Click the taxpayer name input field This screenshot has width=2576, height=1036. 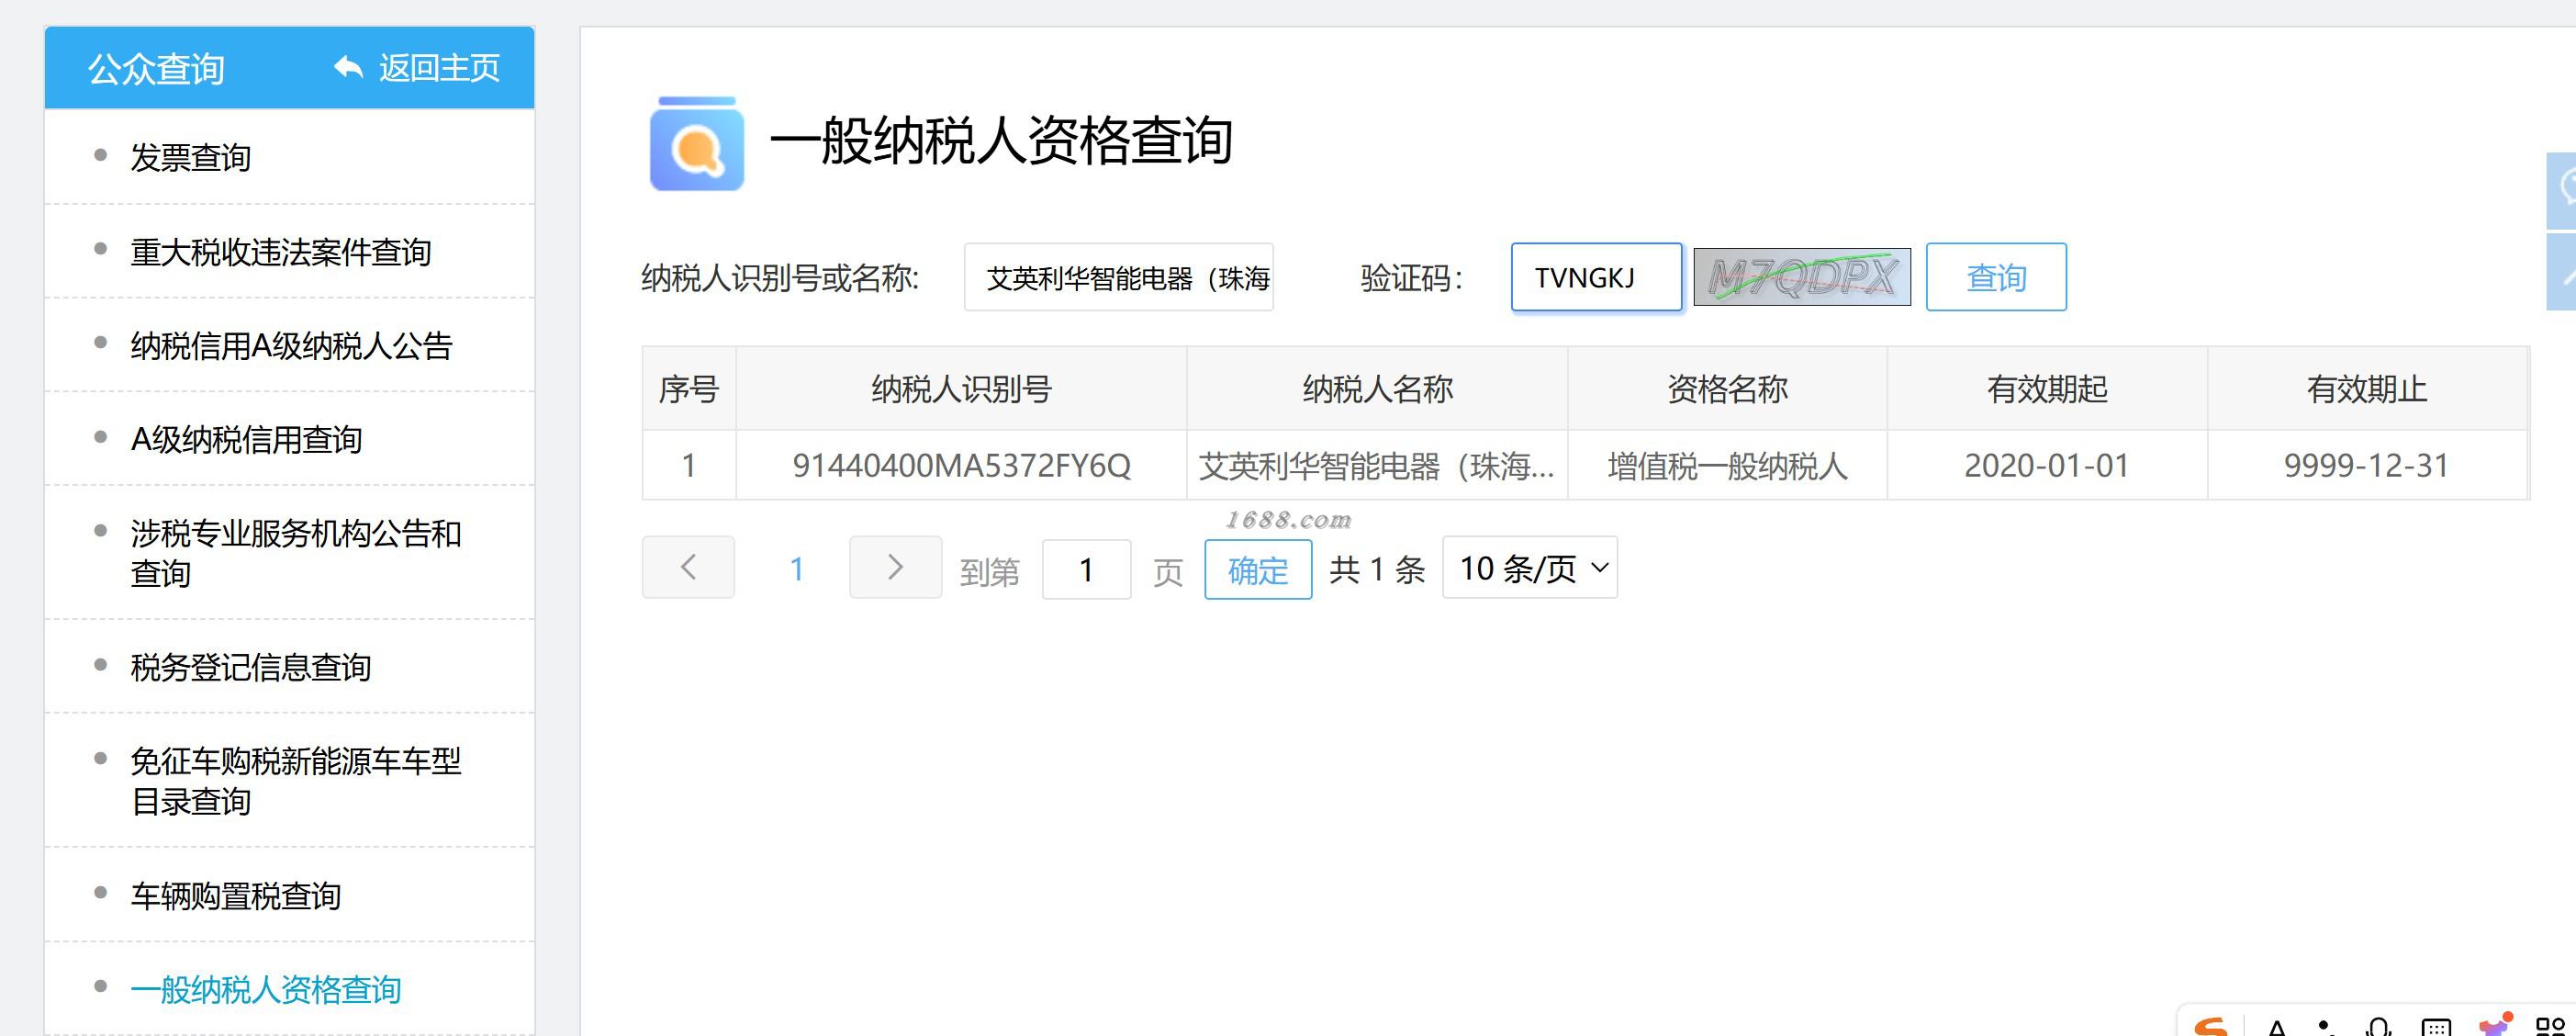pyautogui.click(x=1117, y=277)
